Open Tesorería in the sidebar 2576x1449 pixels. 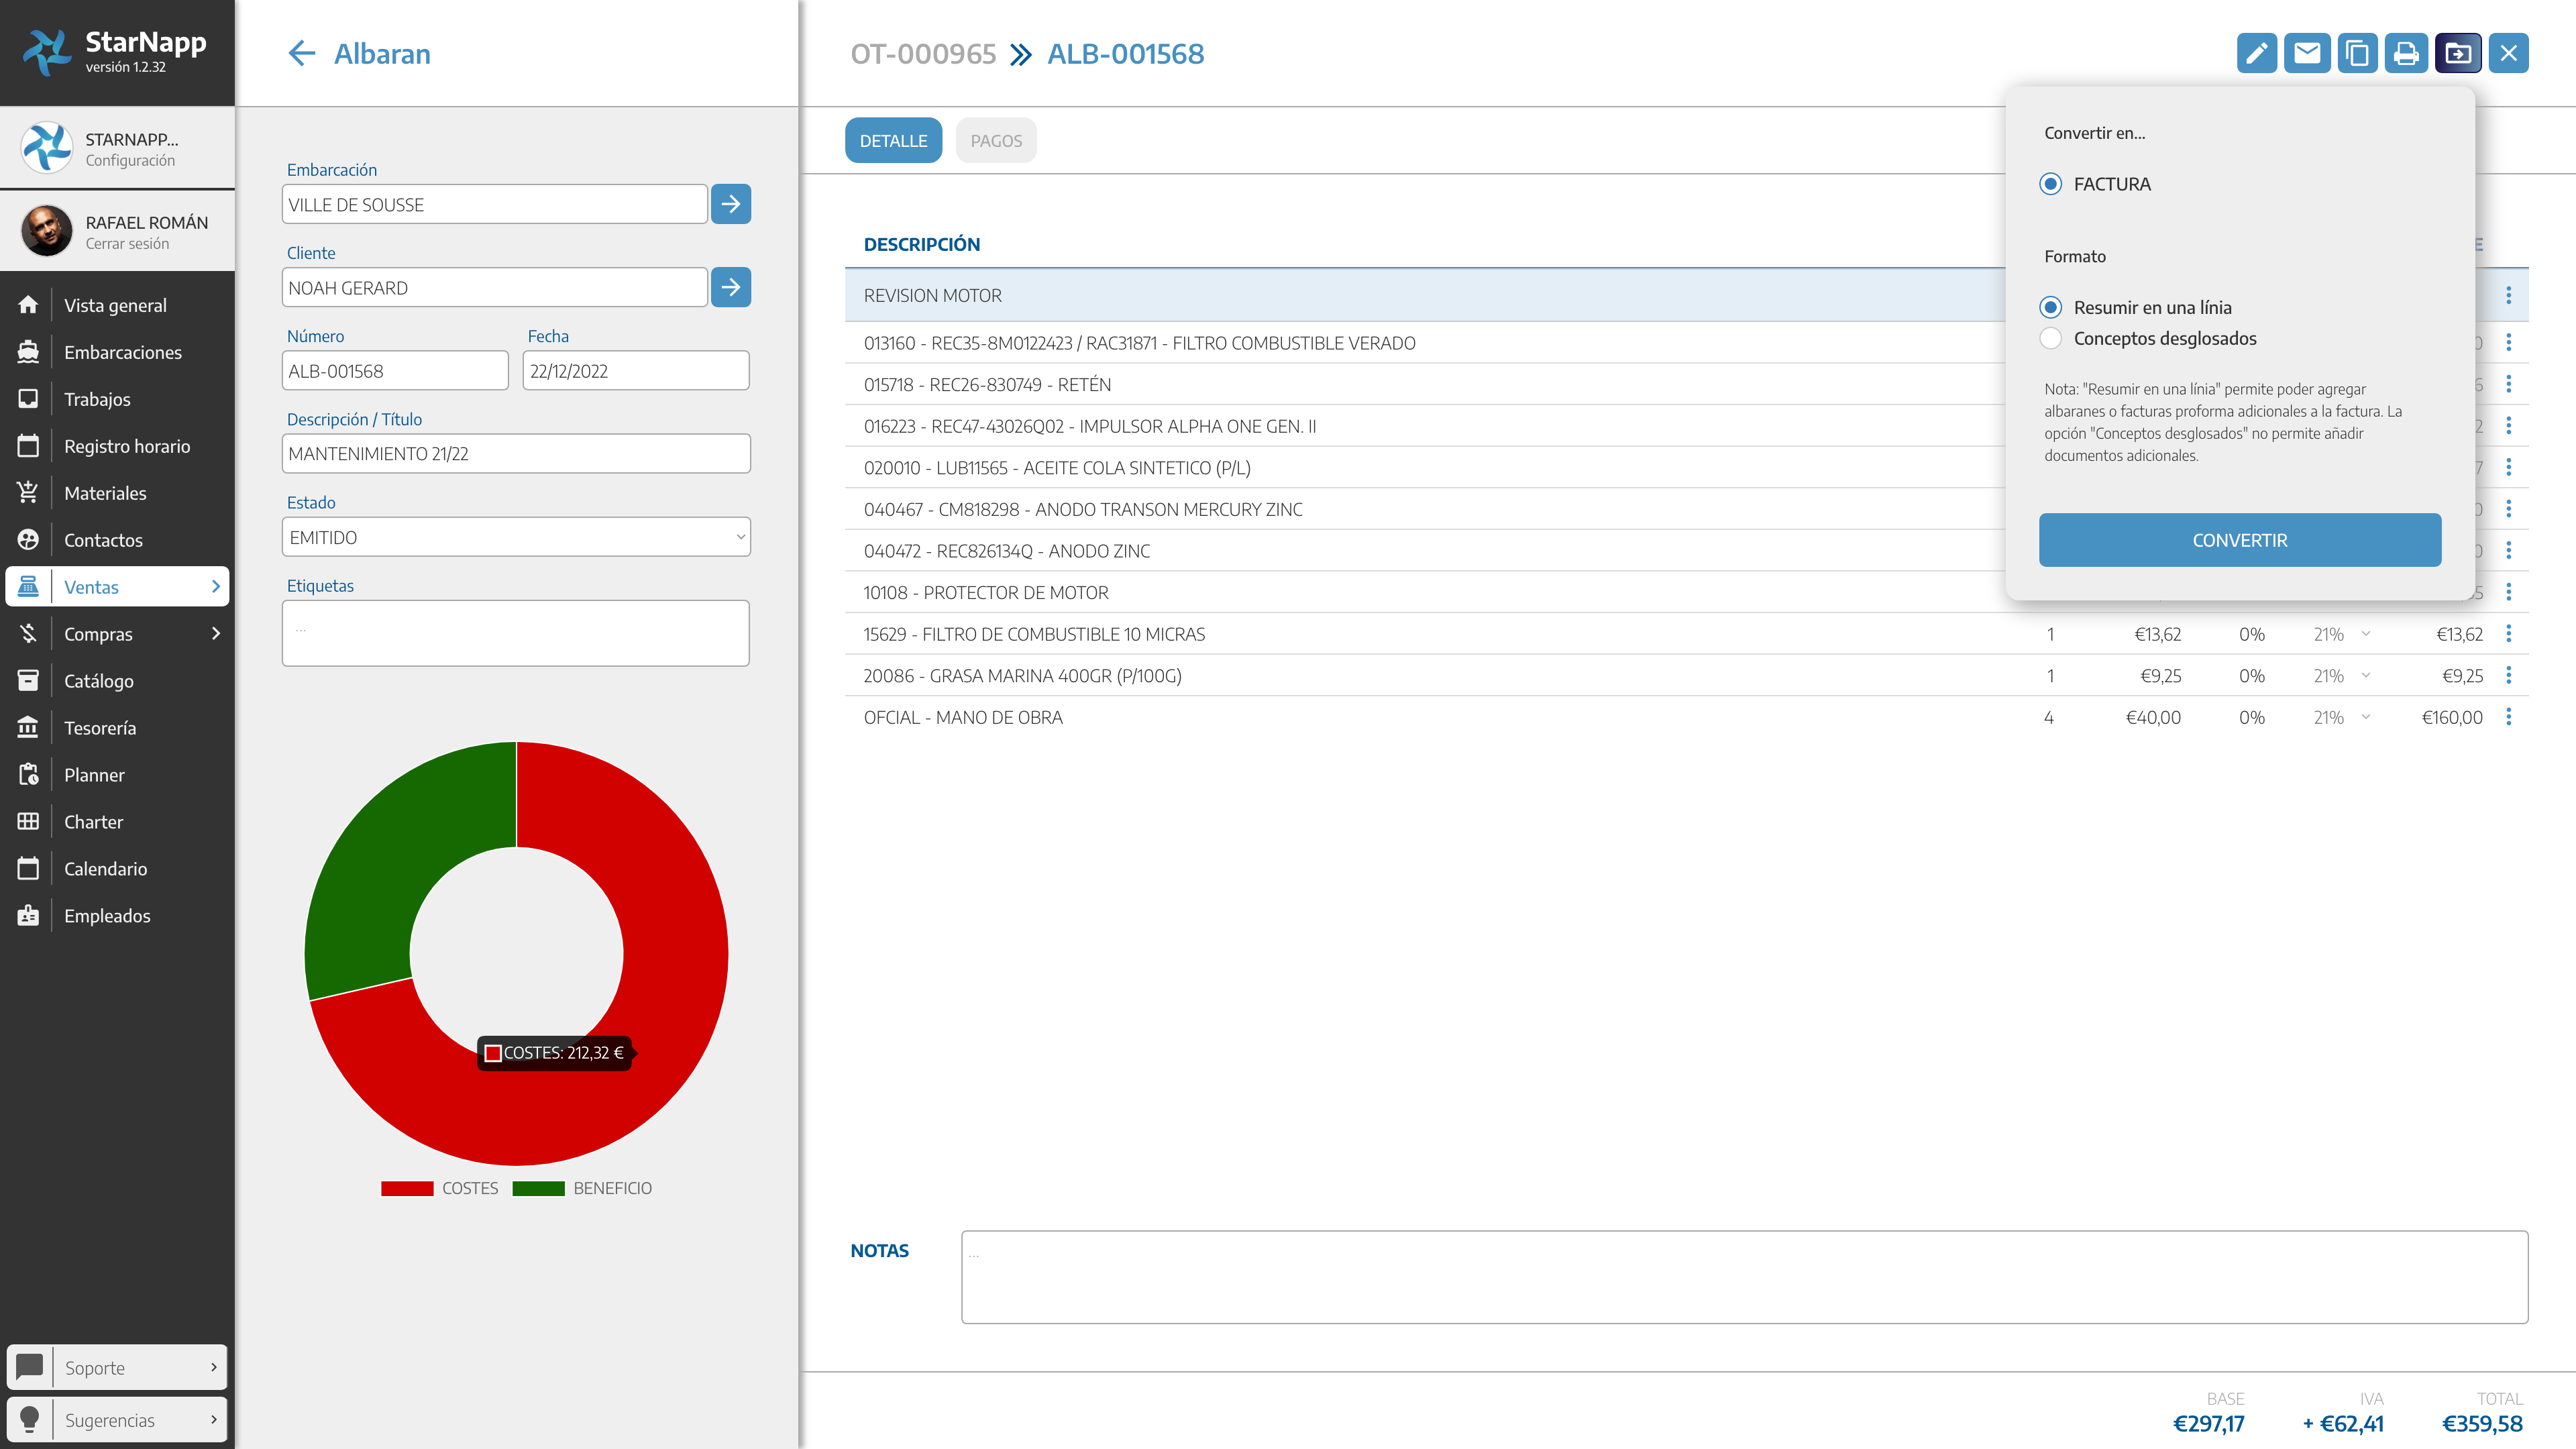point(100,728)
